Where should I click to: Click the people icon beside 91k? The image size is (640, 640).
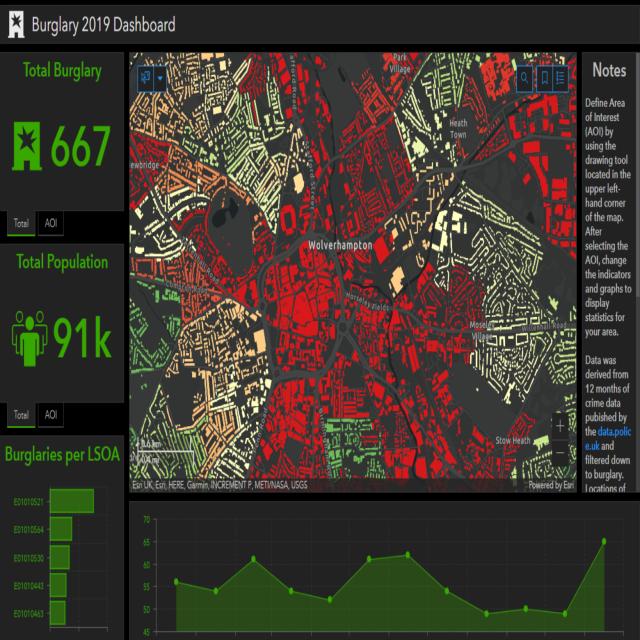pos(29,338)
